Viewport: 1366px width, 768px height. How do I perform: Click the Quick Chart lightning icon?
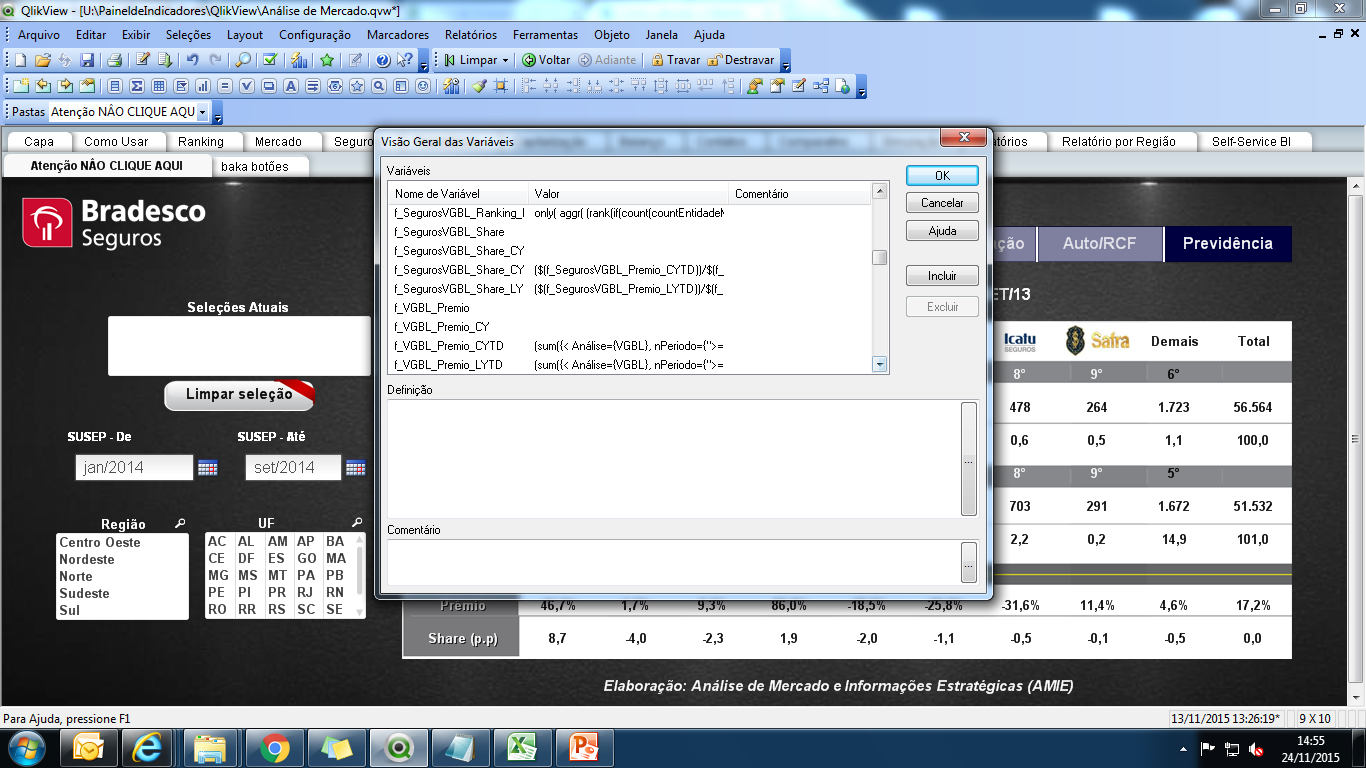299,60
